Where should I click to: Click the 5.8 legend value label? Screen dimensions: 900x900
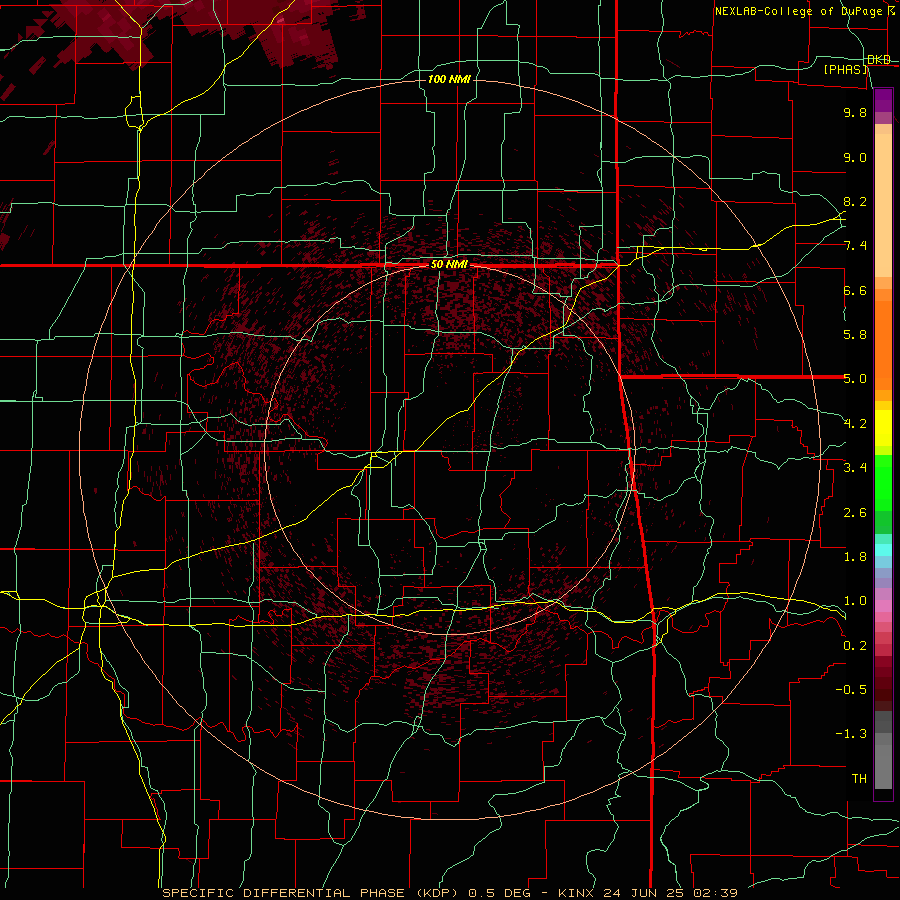point(855,335)
